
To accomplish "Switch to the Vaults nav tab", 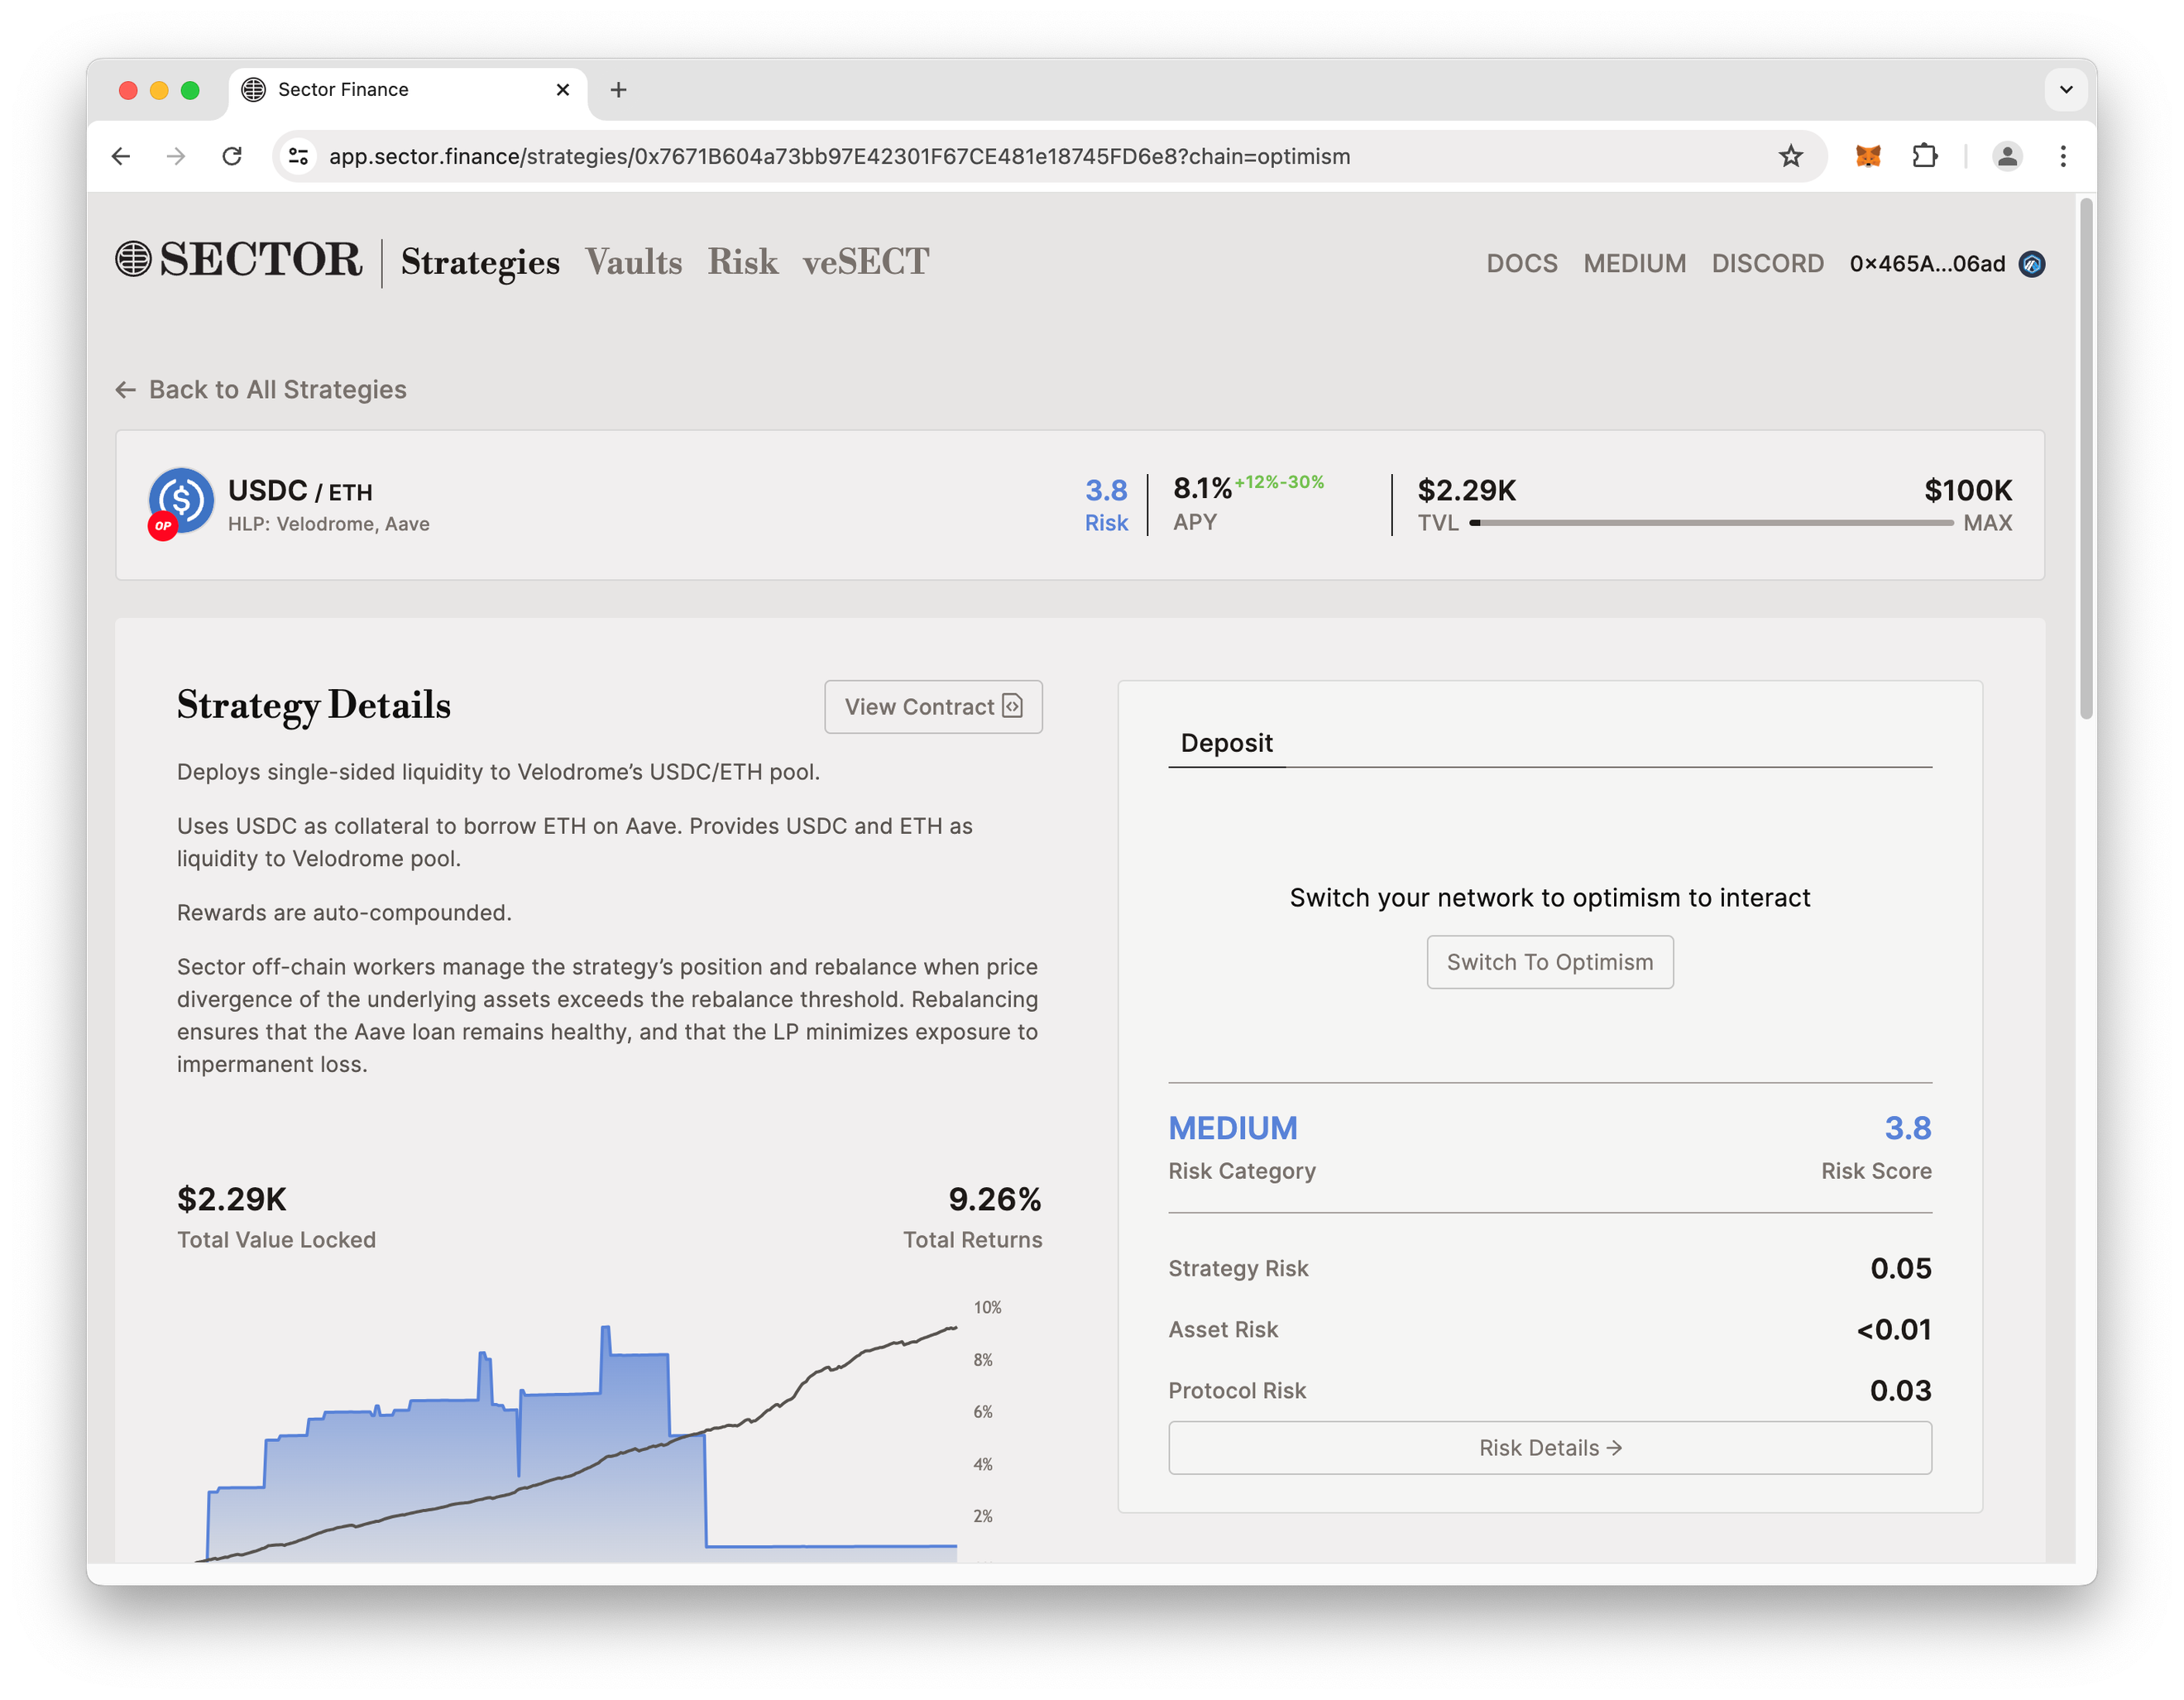I will point(633,262).
